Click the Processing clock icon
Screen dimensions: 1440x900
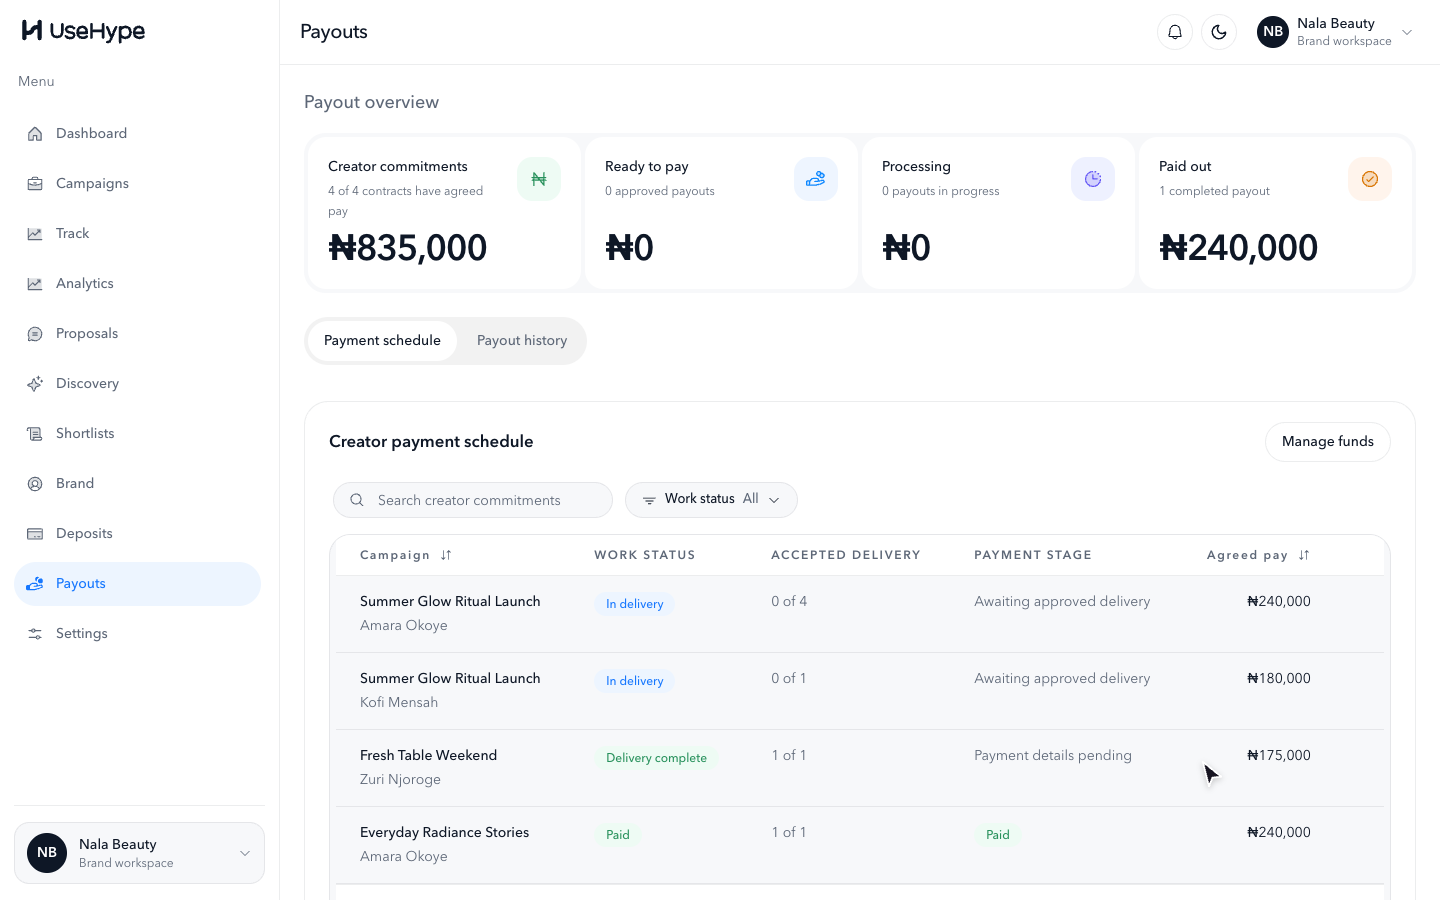click(1093, 179)
